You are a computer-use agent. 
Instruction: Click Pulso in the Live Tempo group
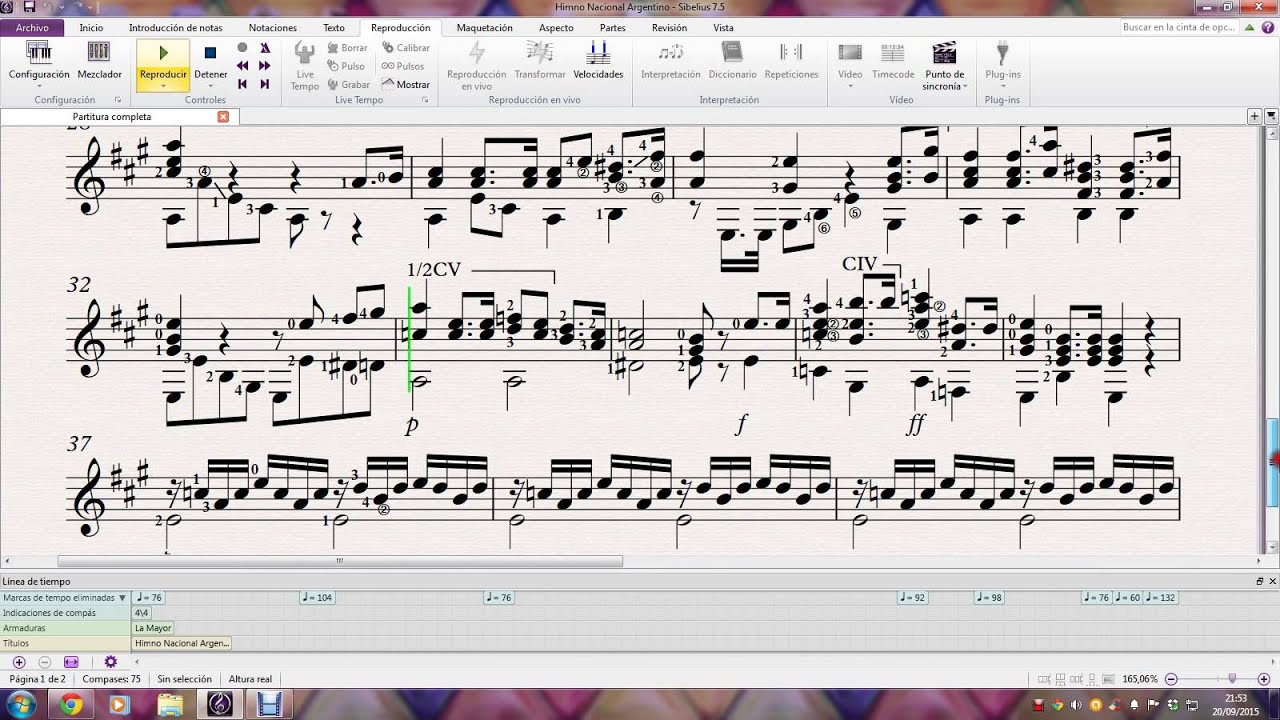coord(346,66)
